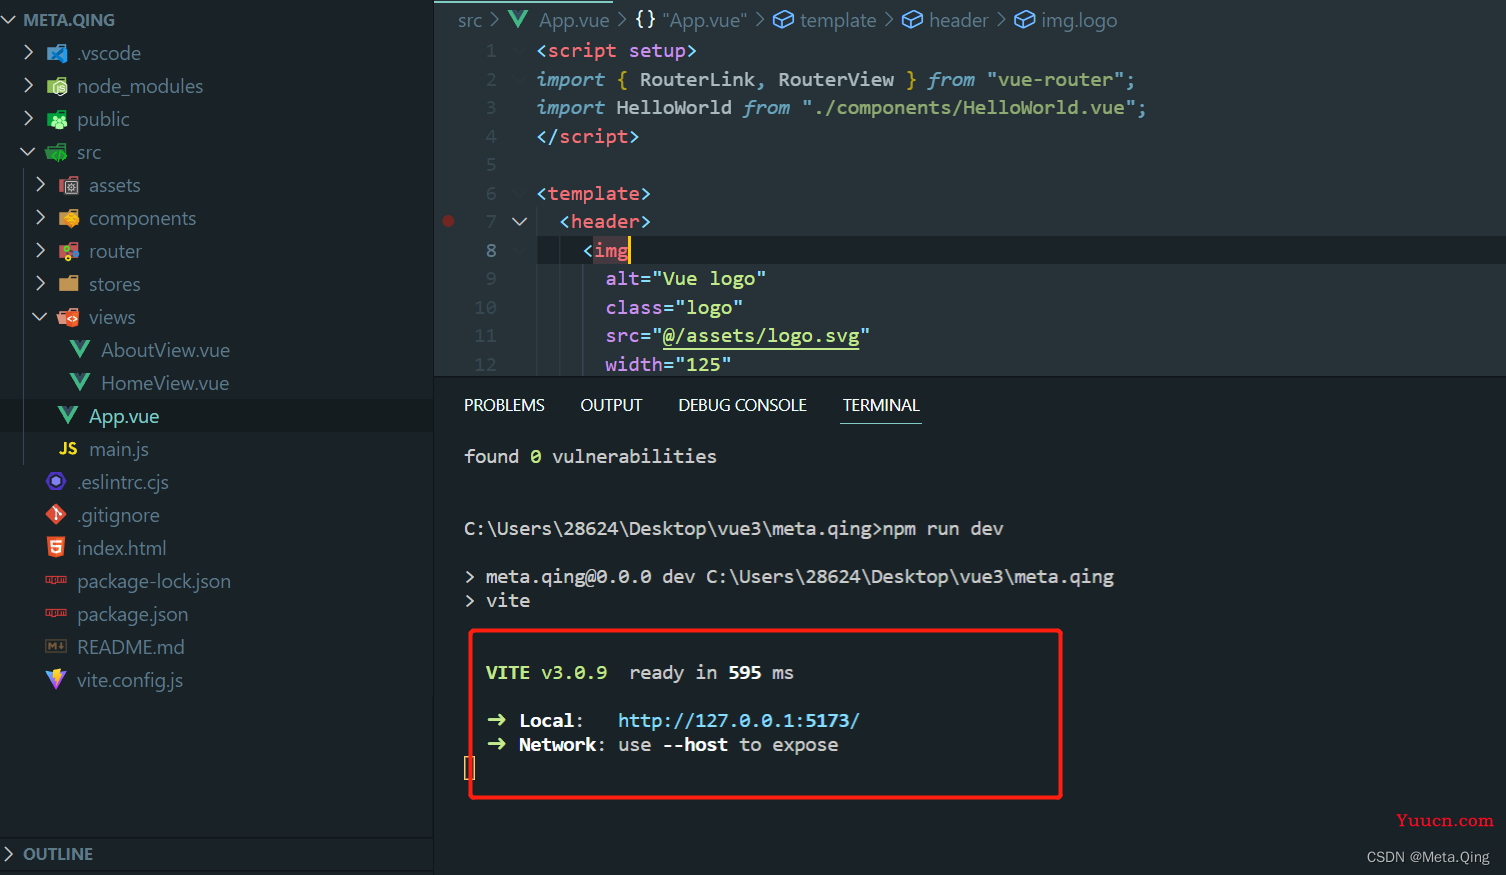Open package.json in the explorer
Screen dimensions: 1506x875
(132, 614)
